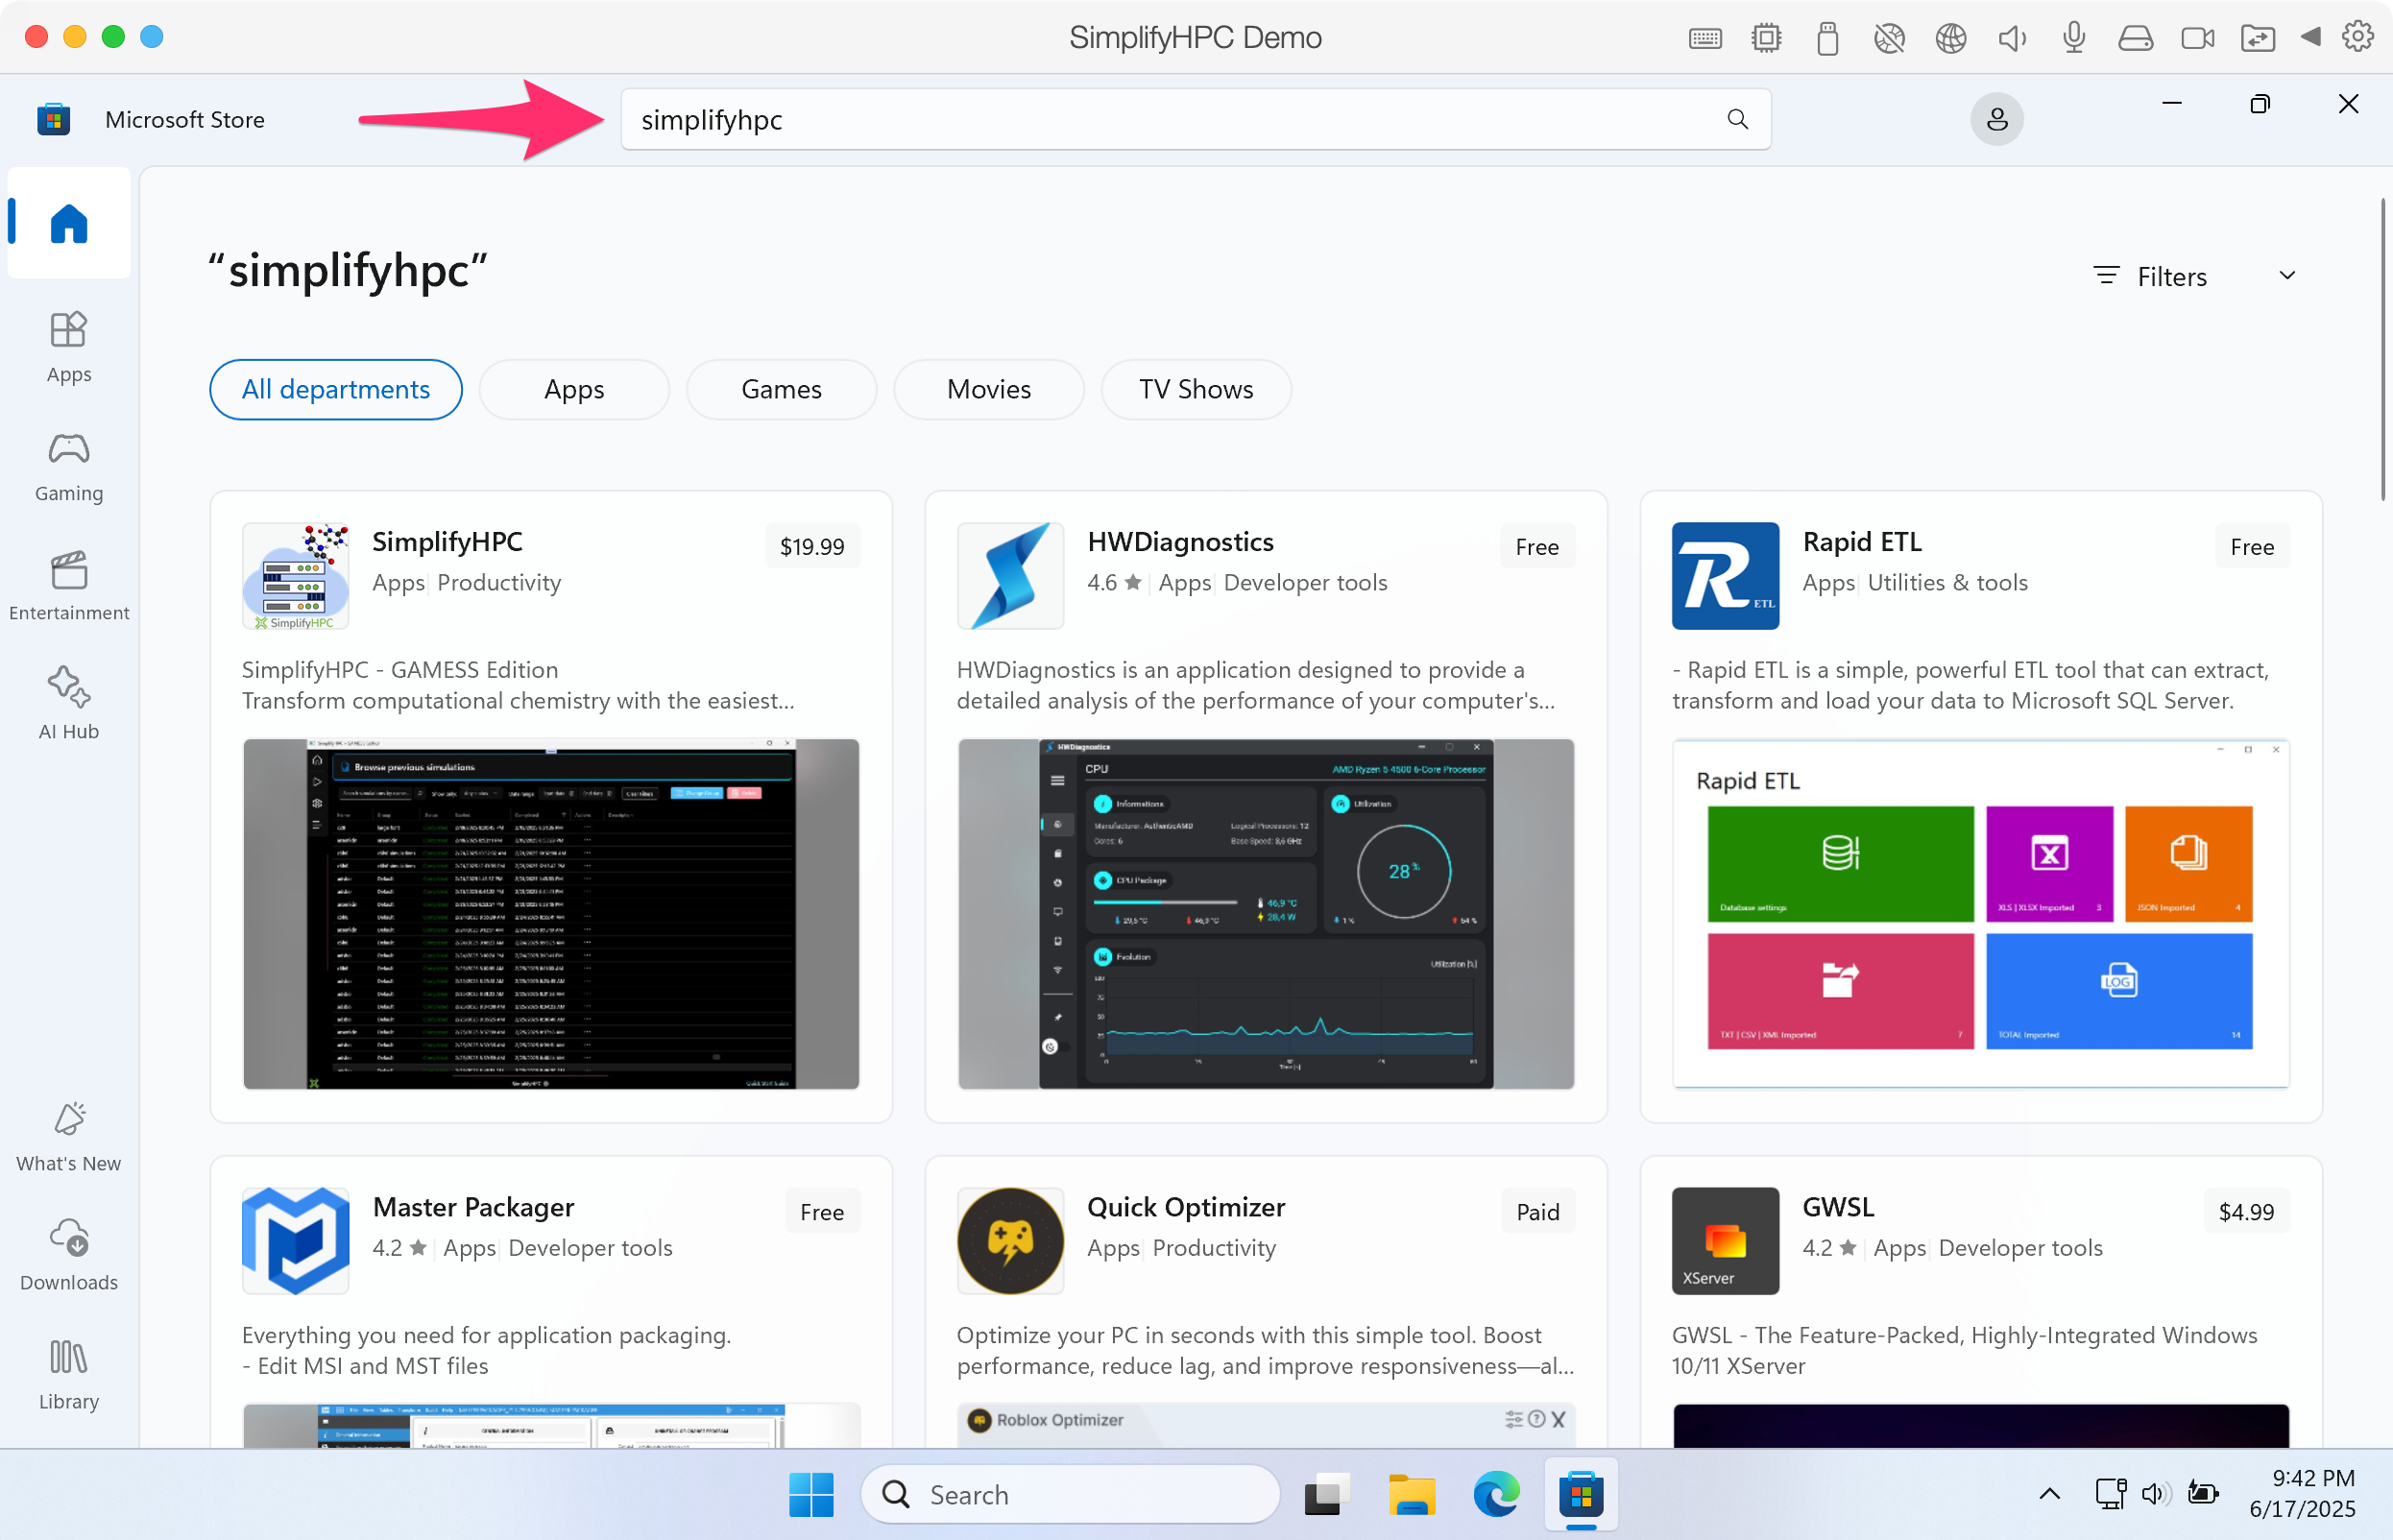Open the Home page in sidebar
Screen dimensions: 2393x1540
pyautogui.click(x=68, y=223)
